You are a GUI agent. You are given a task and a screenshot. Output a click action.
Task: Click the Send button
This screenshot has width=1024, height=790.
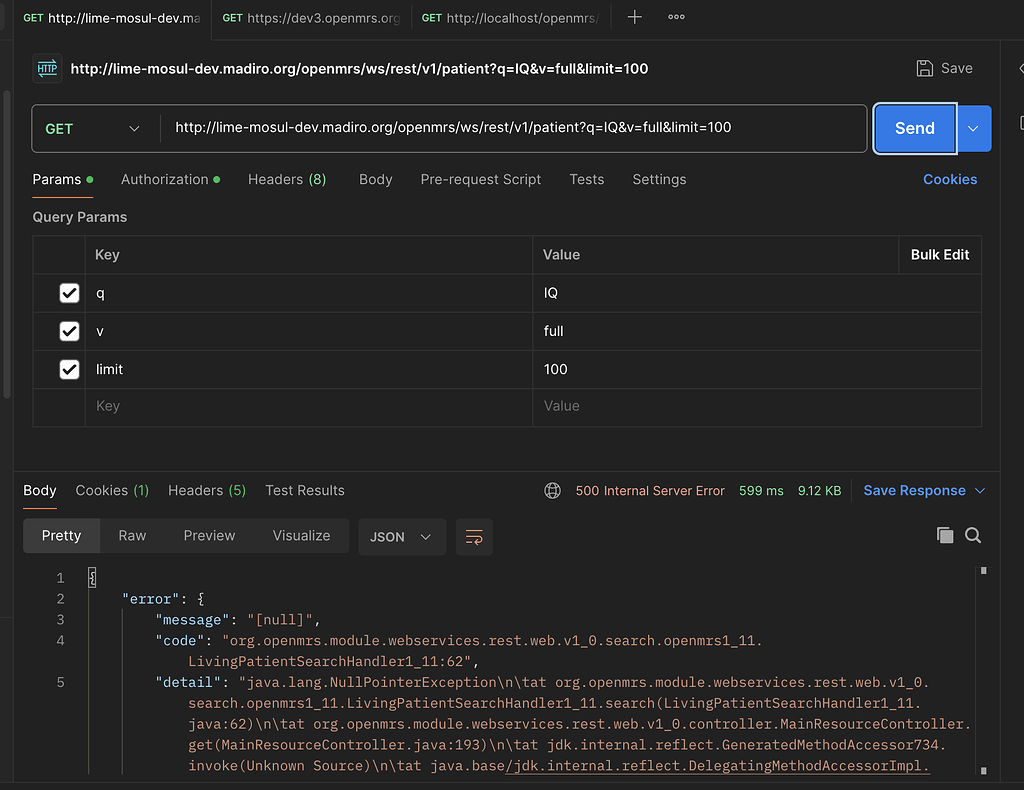[x=913, y=128]
